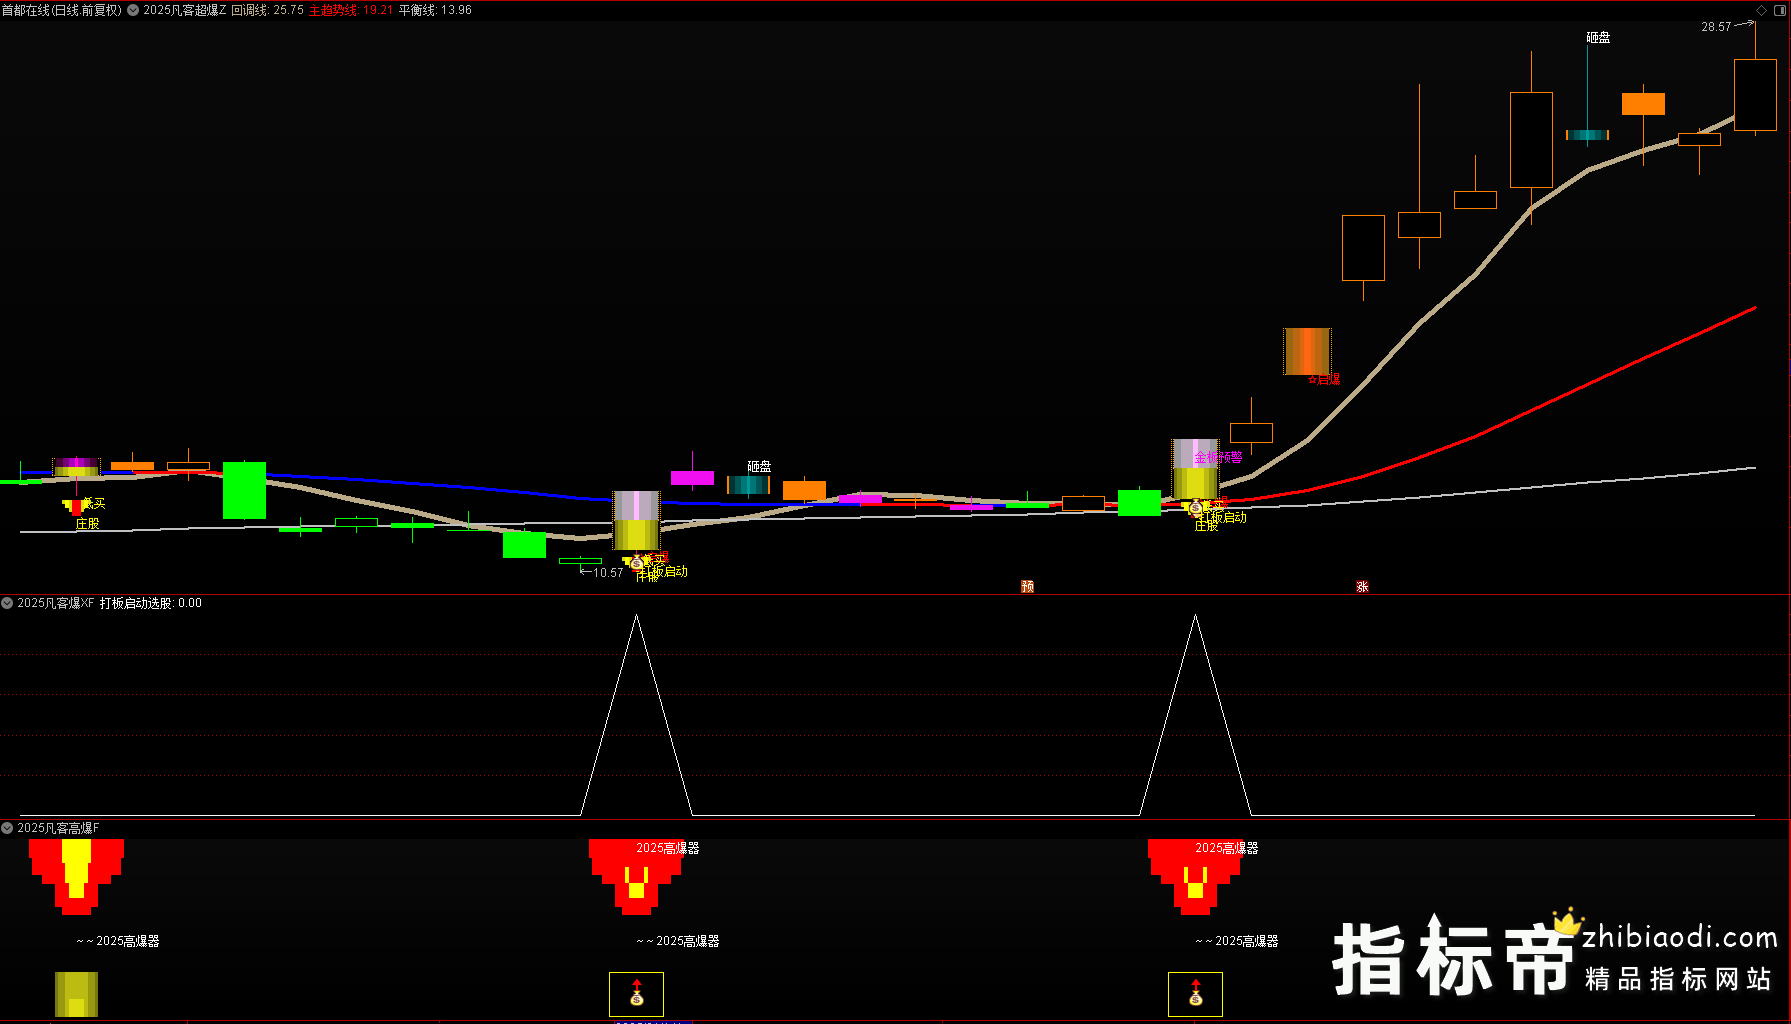This screenshot has height=1024, width=1791.
Task: Click the 2025凡客爆XF indicator name
Action: point(56,603)
